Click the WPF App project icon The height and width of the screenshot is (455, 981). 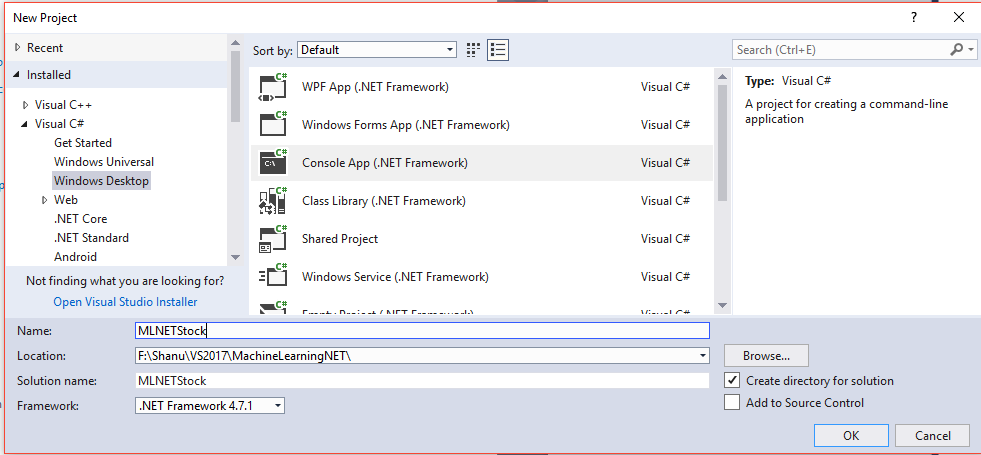coord(273,87)
